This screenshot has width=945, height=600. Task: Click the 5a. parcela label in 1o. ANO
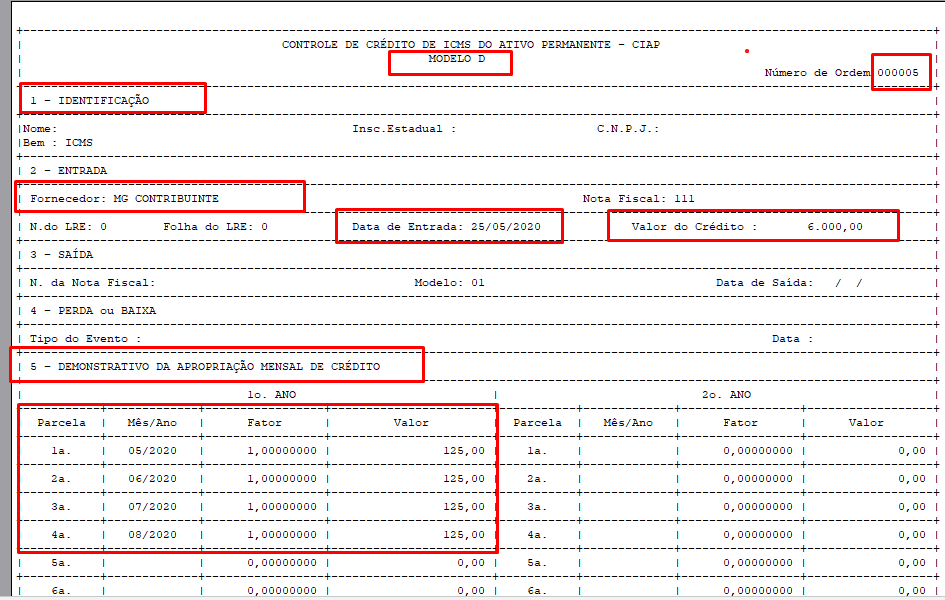point(61,563)
